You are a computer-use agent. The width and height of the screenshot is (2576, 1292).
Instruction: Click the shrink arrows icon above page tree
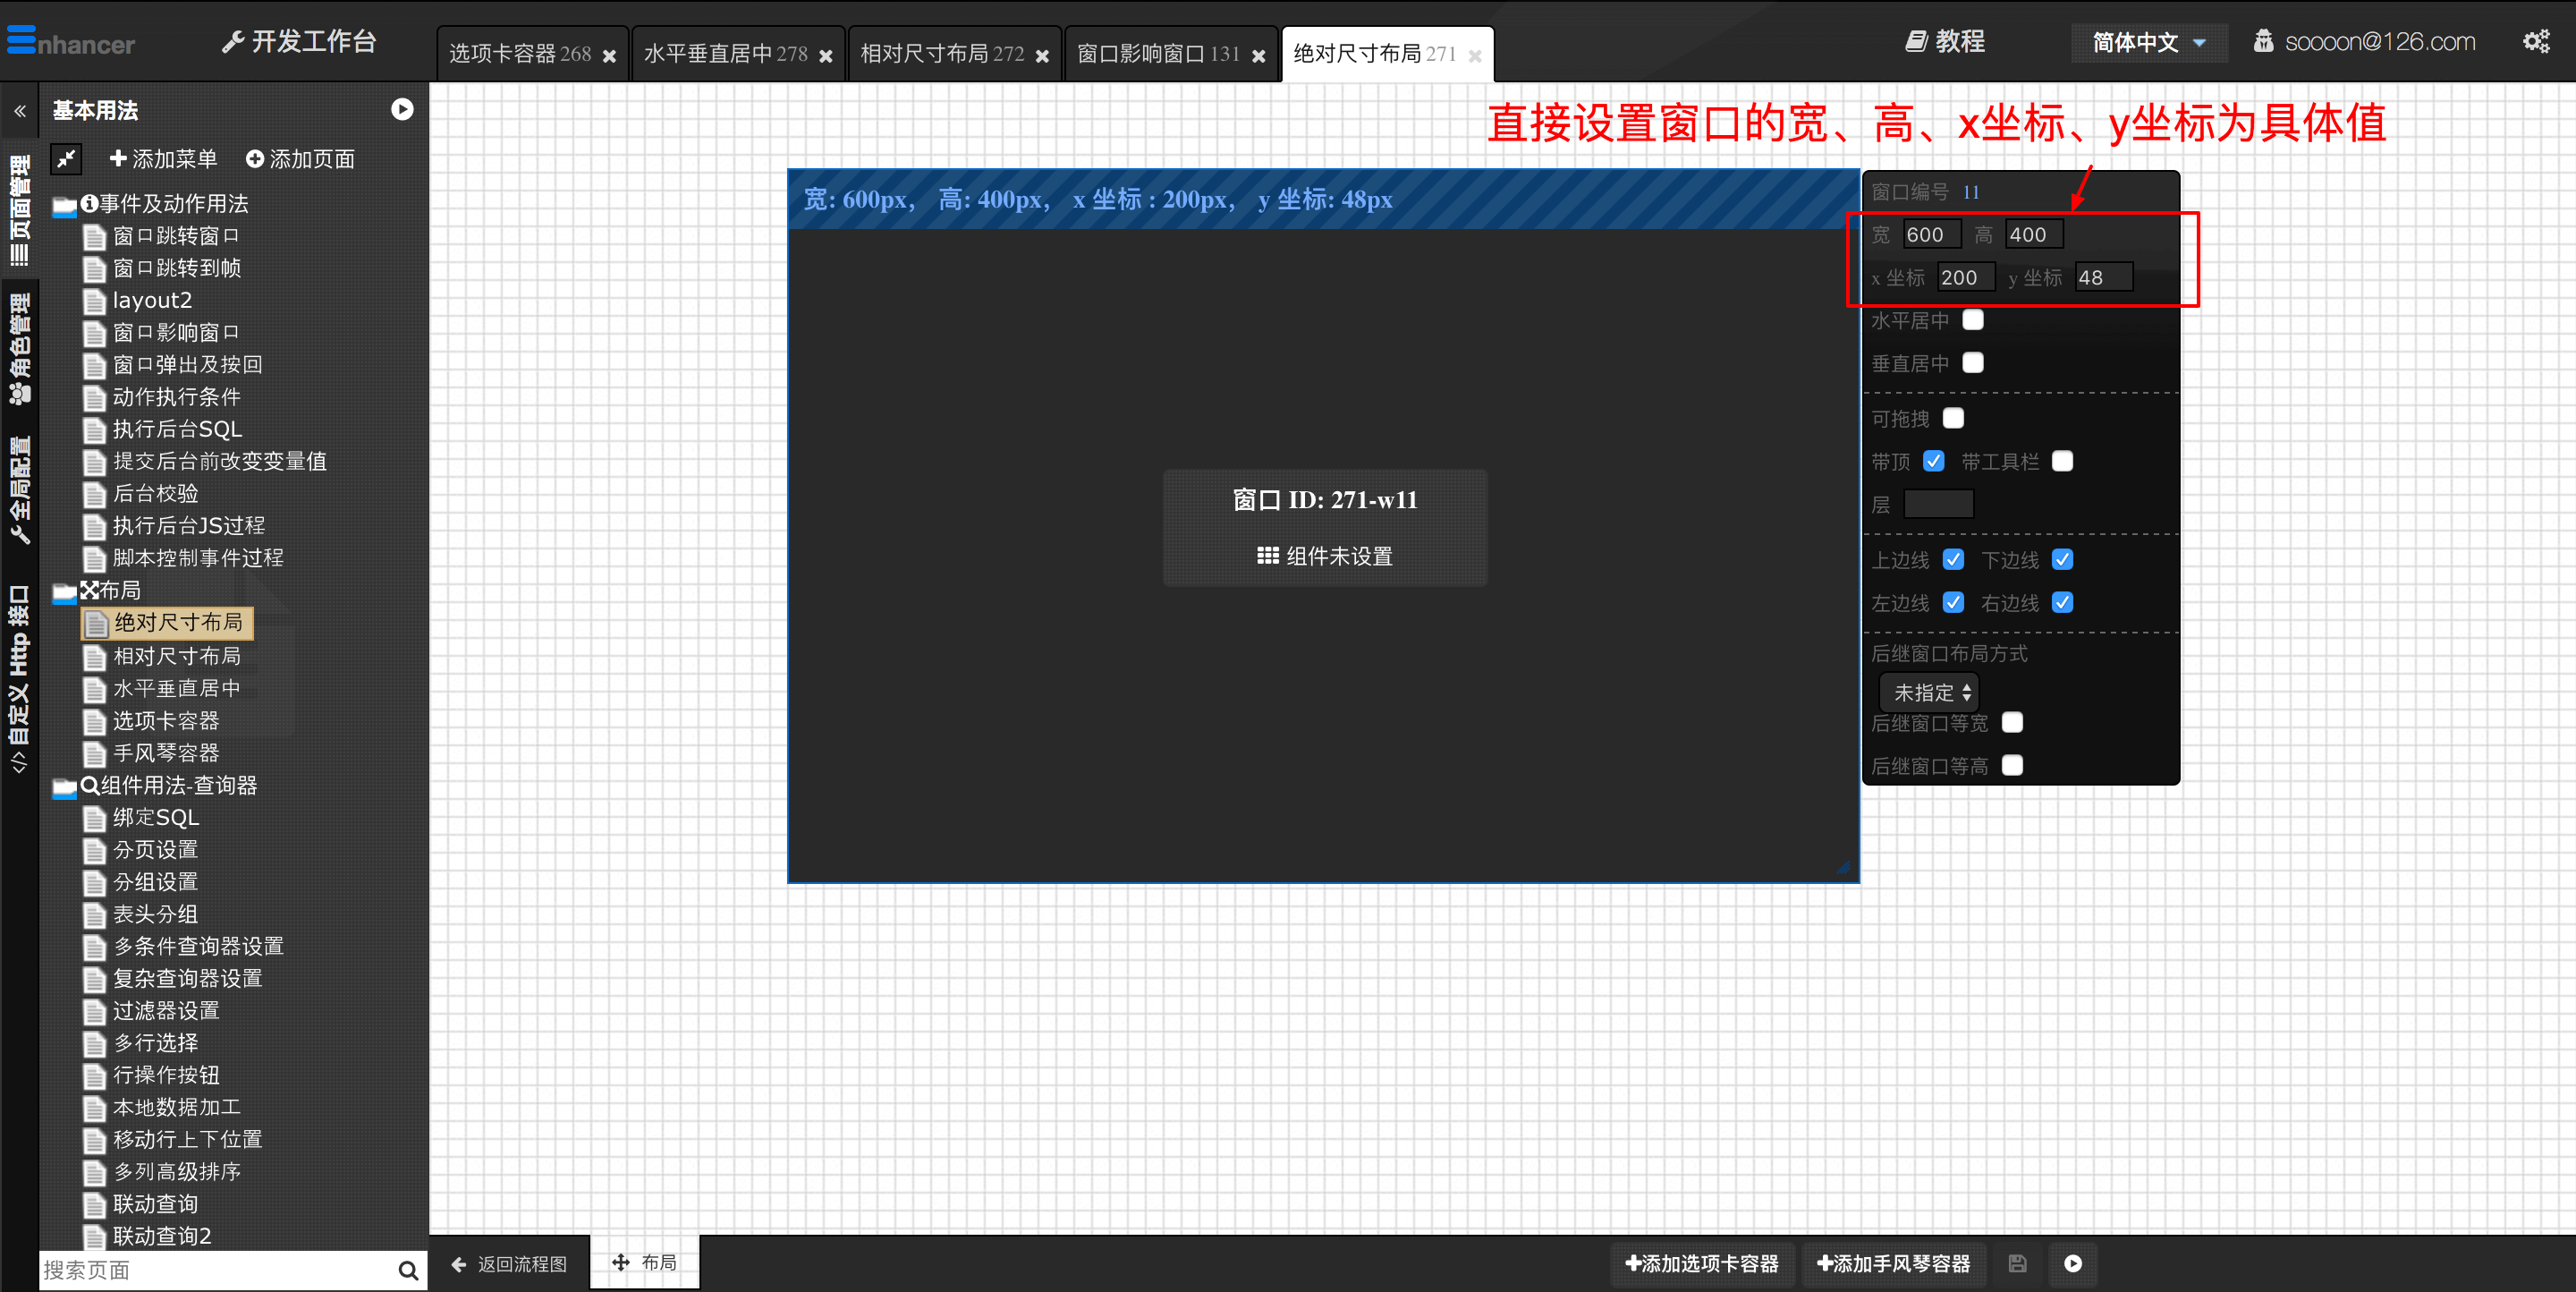click(66, 158)
